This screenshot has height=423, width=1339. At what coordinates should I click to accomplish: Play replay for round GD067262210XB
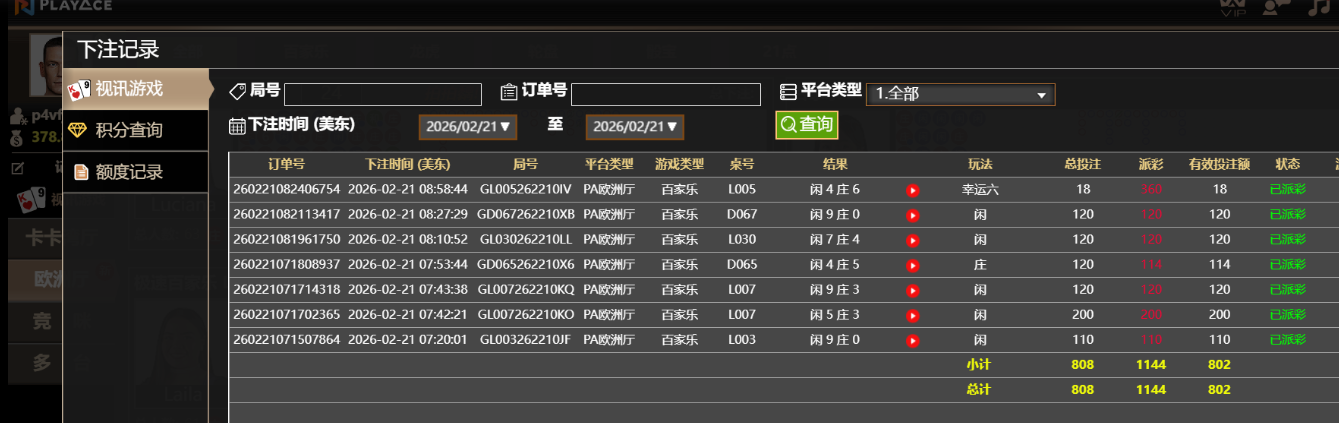coord(912,215)
